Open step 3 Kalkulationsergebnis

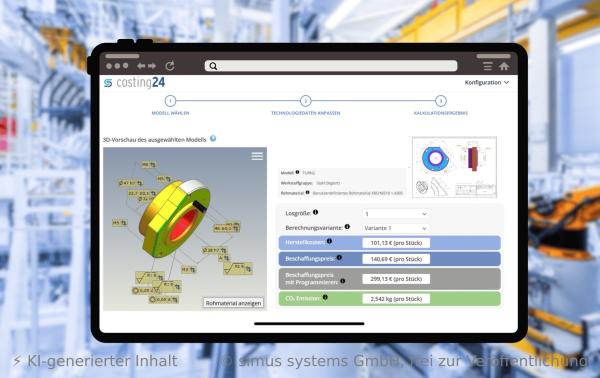(x=441, y=101)
